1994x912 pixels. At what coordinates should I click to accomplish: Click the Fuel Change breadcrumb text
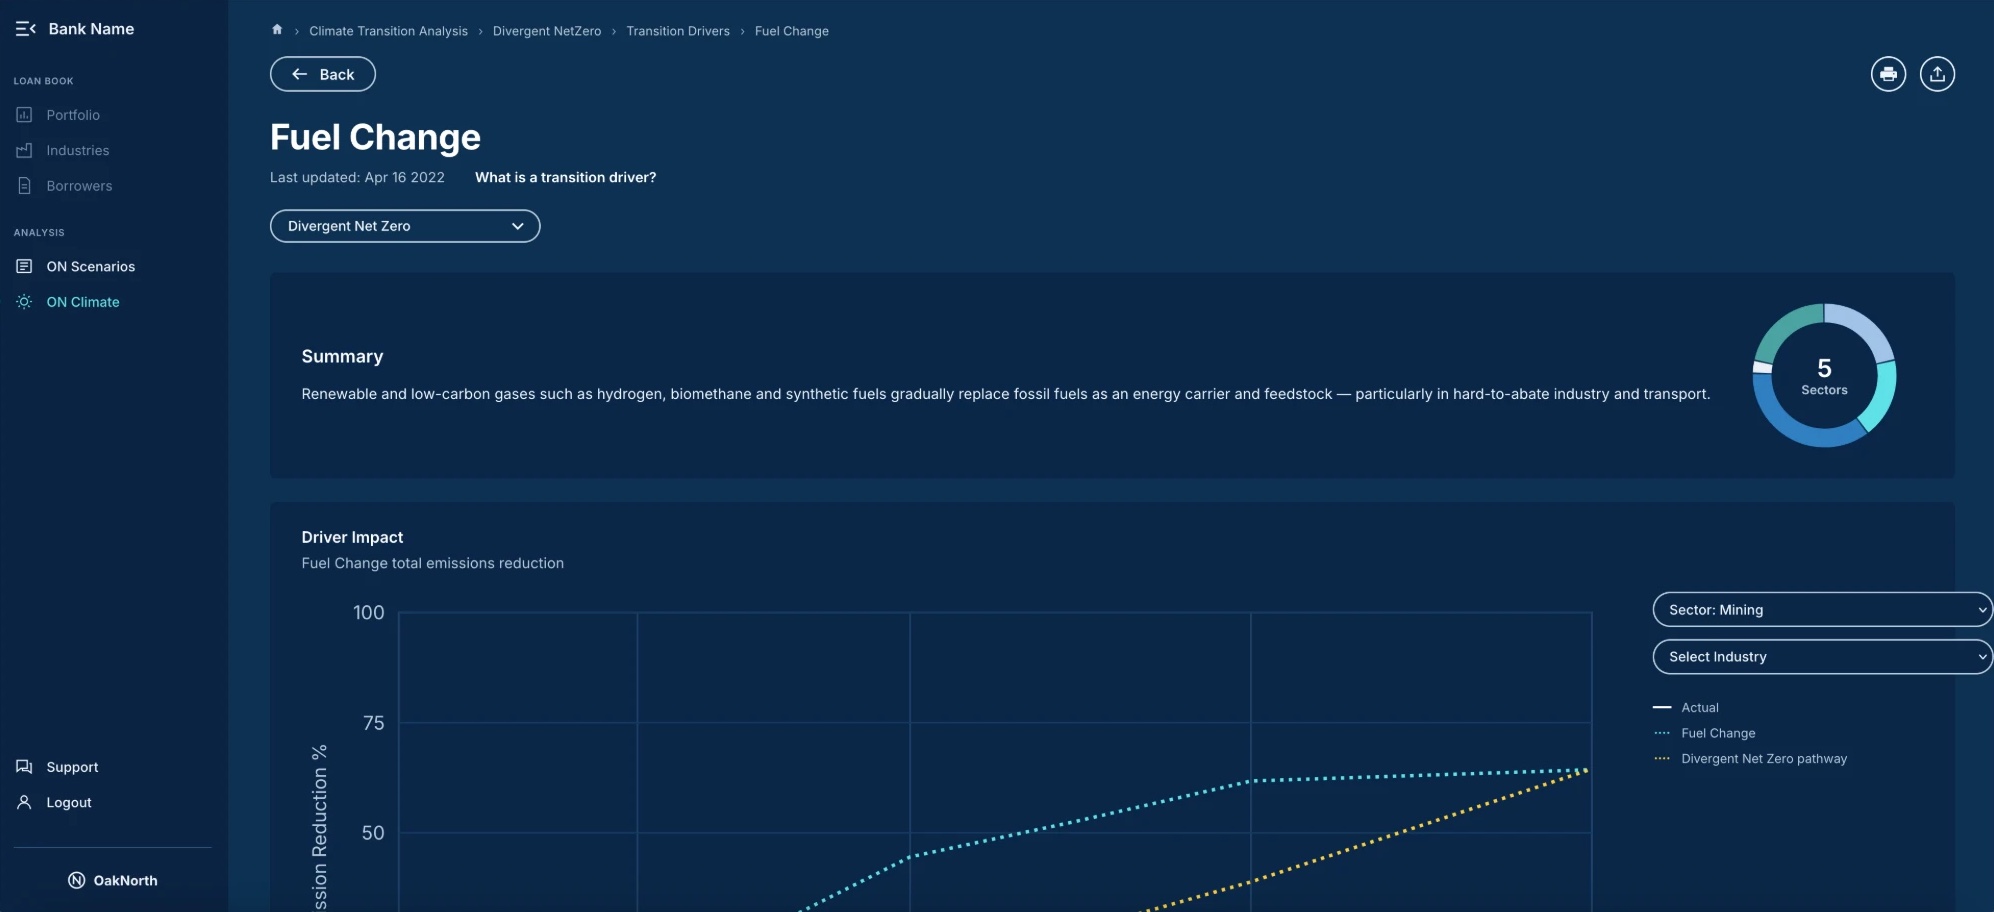click(x=792, y=31)
